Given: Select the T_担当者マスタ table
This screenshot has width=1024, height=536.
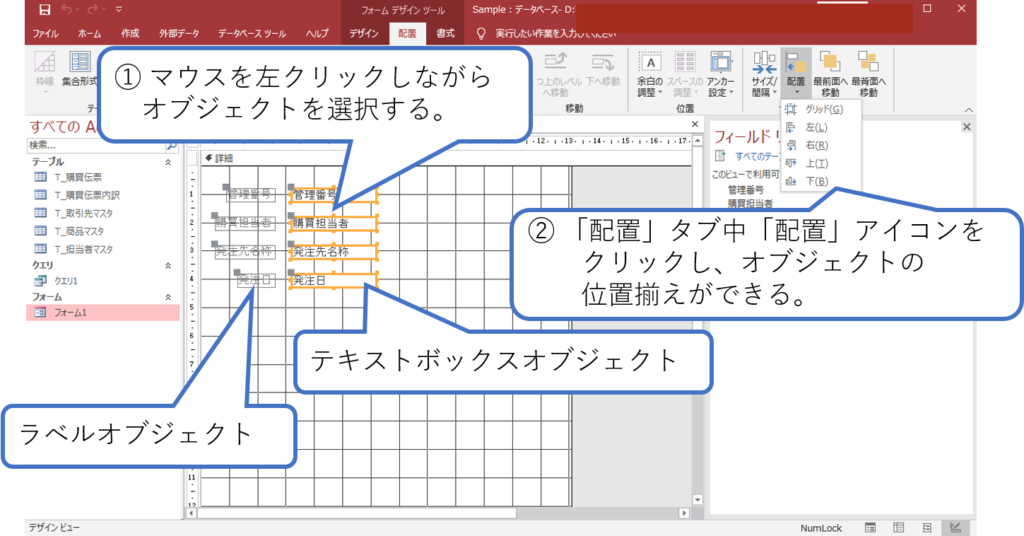Looking at the screenshot, I should (x=103, y=249).
